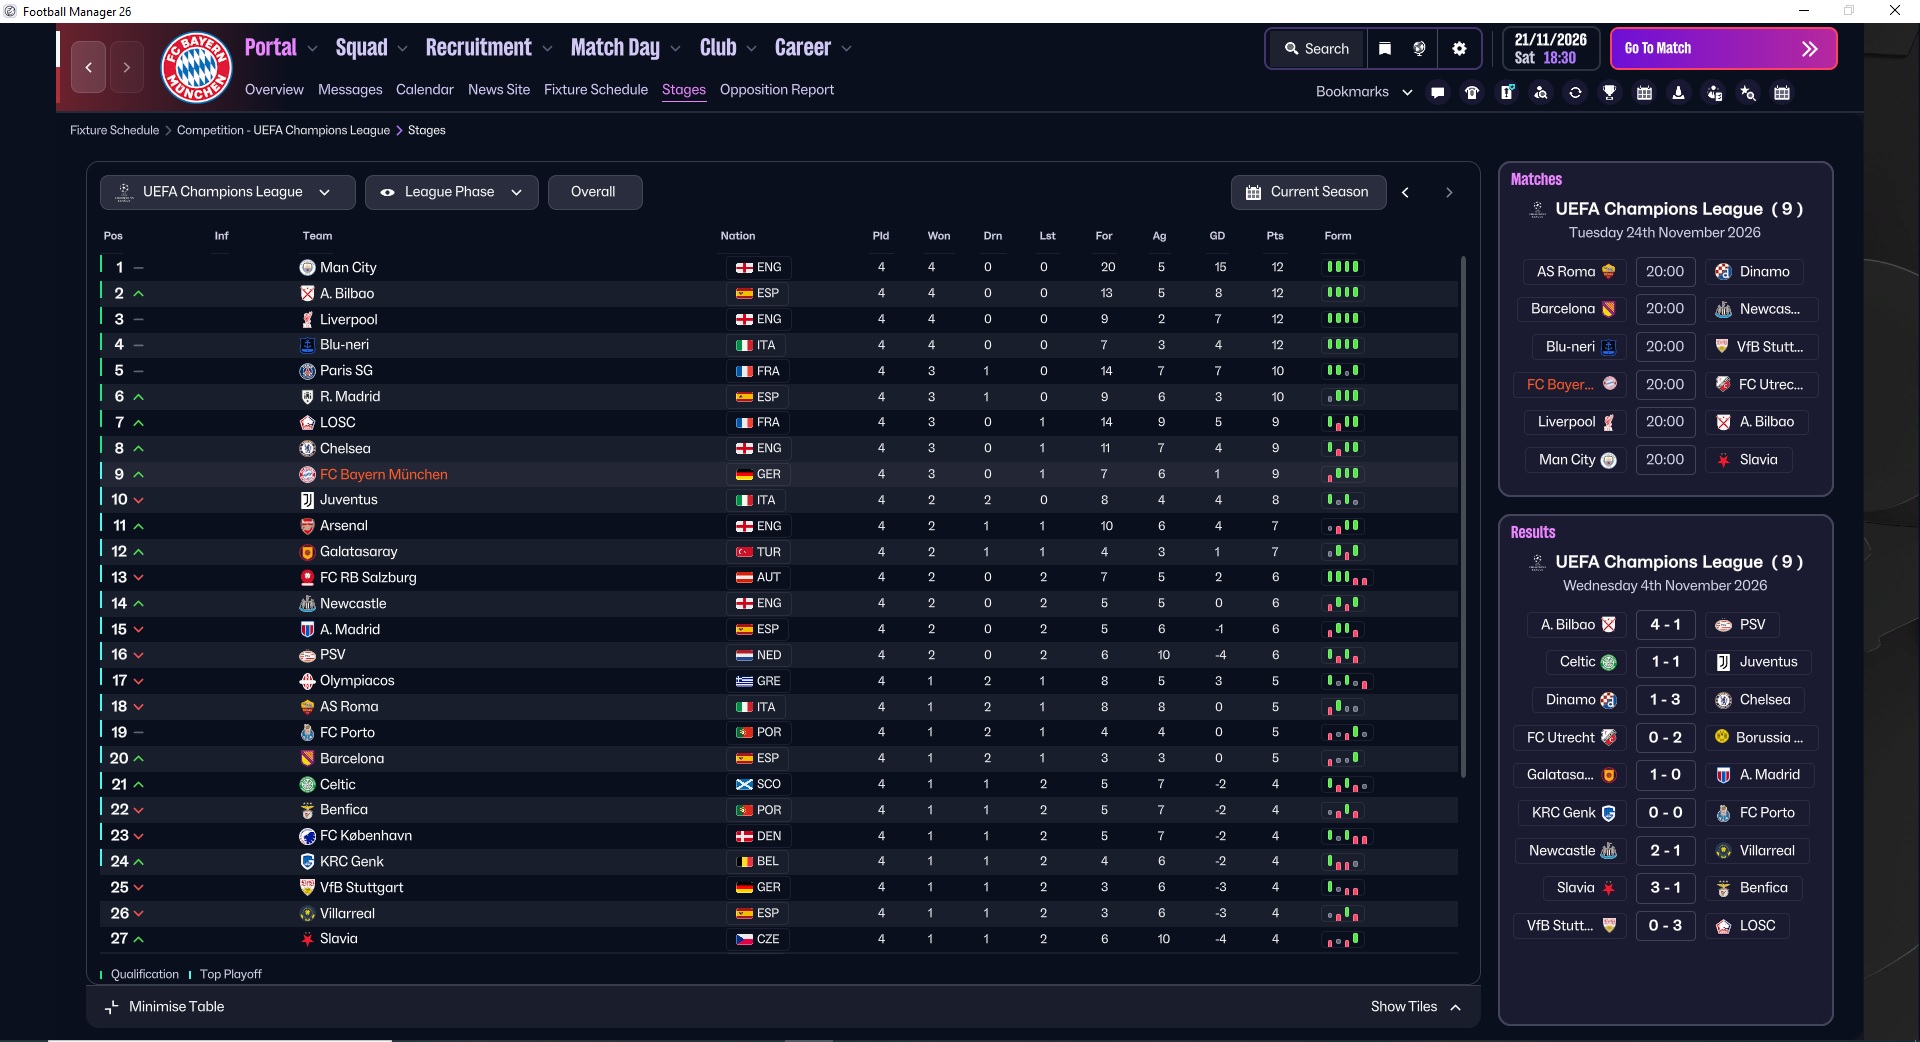Image resolution: width=1920 pixels, height=1042 pixels.
Task: Switch to the Calendar tab
Action: [x=424, y=90]
